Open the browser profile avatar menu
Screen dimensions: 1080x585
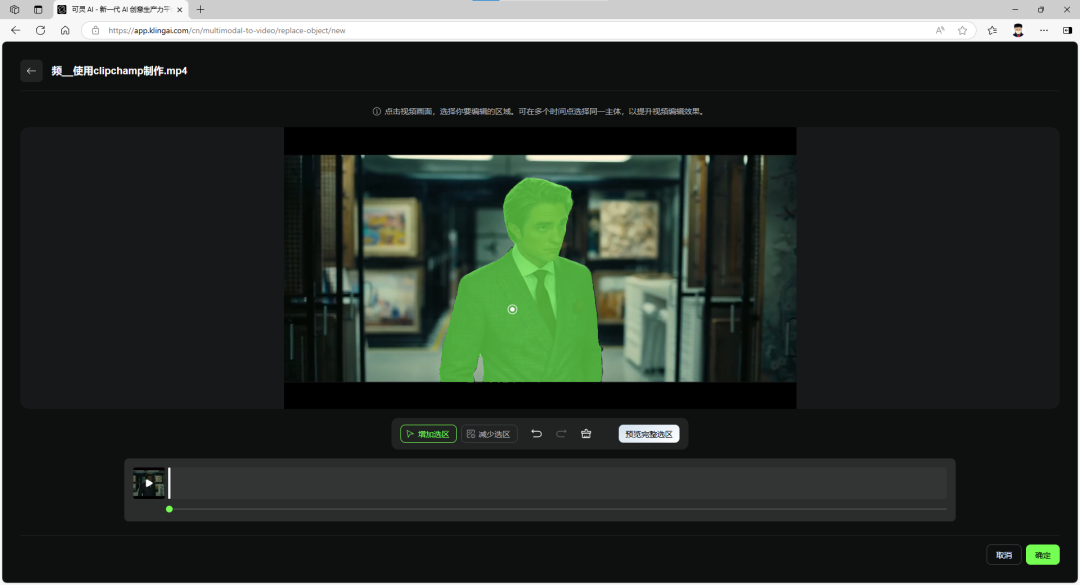[x=1018, y=30]
